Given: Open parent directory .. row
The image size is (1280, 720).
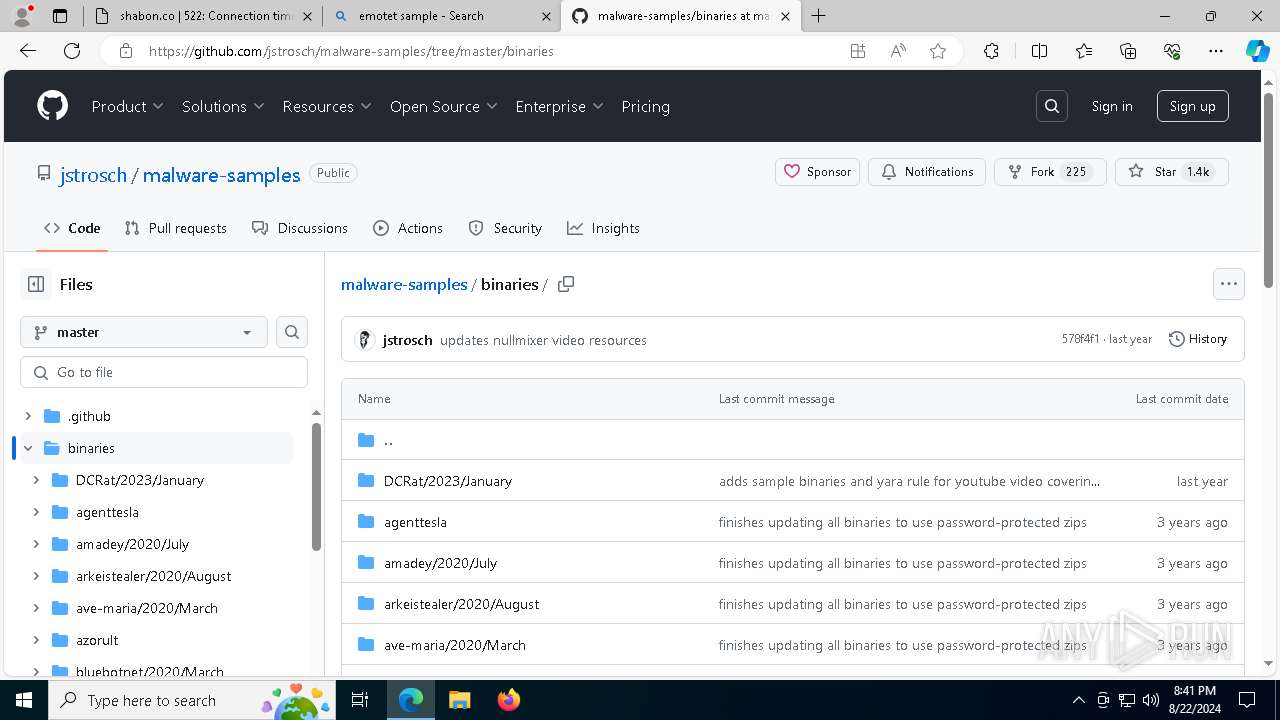Looking at the screenshot, I should 792,440.
